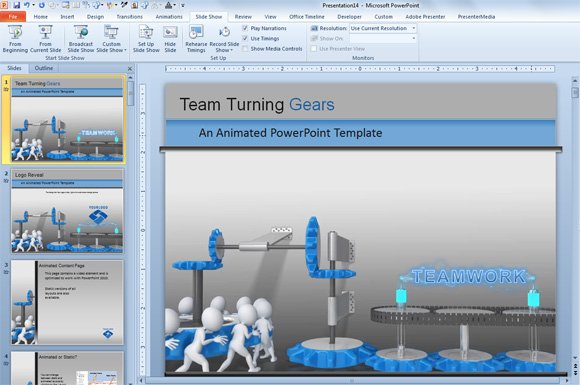Switch to Outline pane tab
The width and height of the screenshot is (580, 385).
point(44,68)
